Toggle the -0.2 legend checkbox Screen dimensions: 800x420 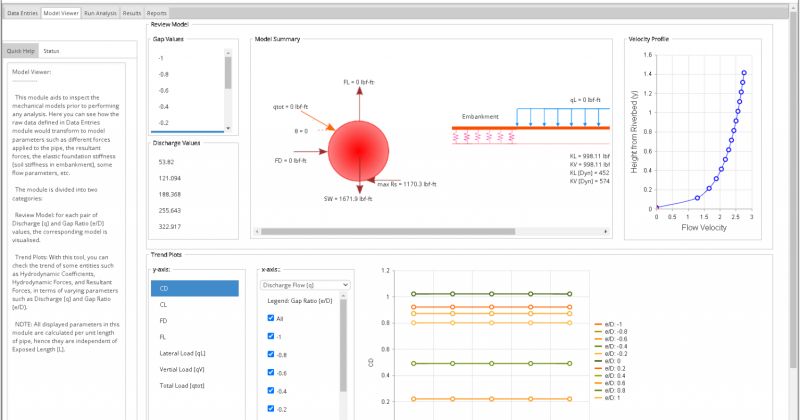[x=271, y=409]
